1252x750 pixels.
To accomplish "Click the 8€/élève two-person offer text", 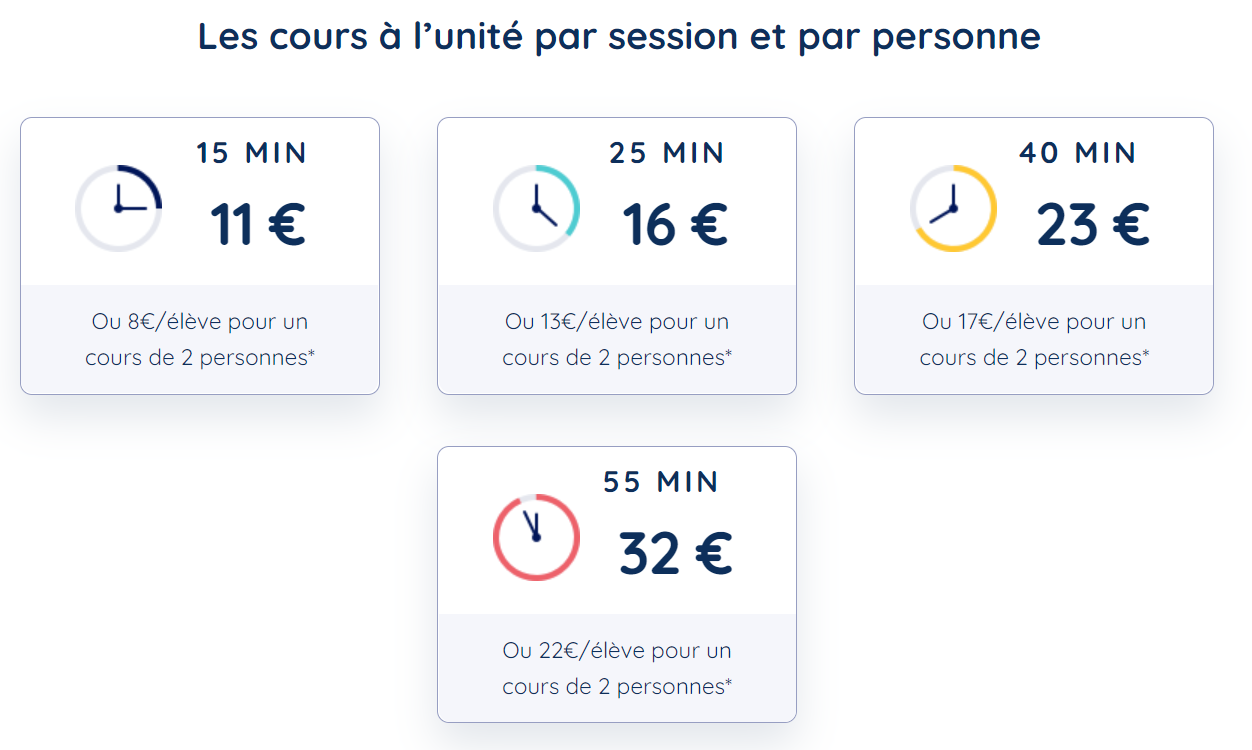I will 199,339.
